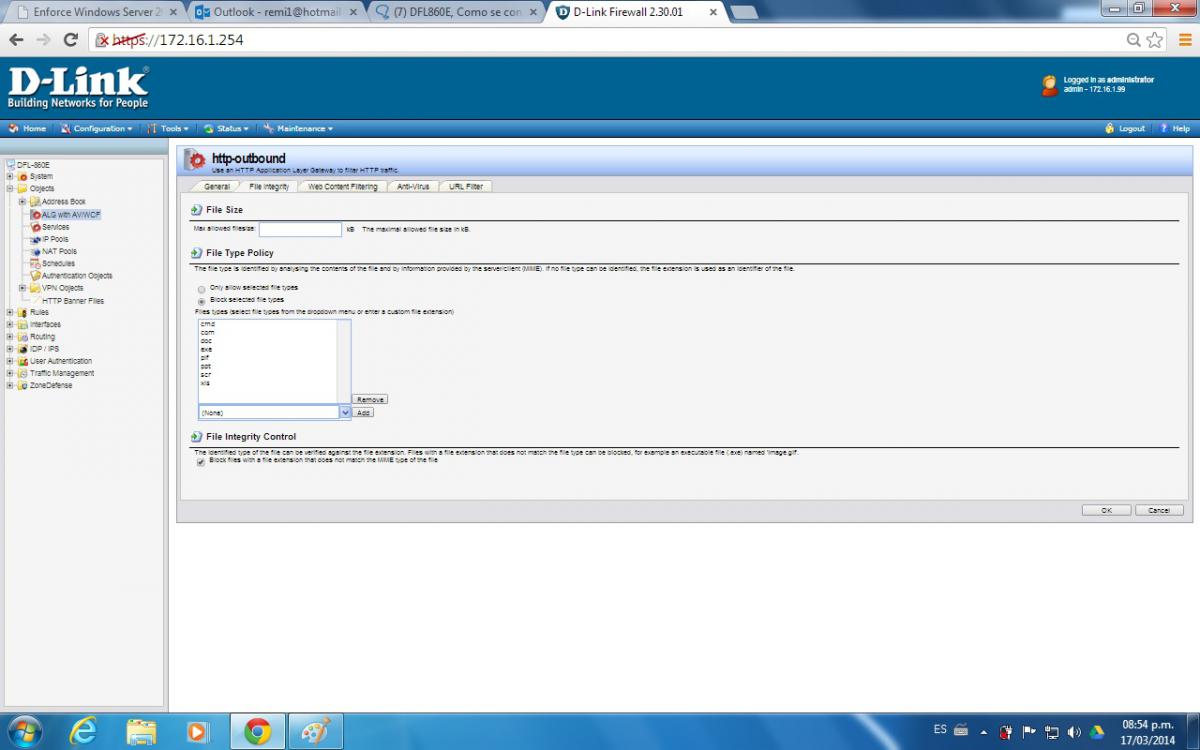Click the ZoneDefense icon
Image resolution: width=1200 pixels, height=750 pixels.
22,386
